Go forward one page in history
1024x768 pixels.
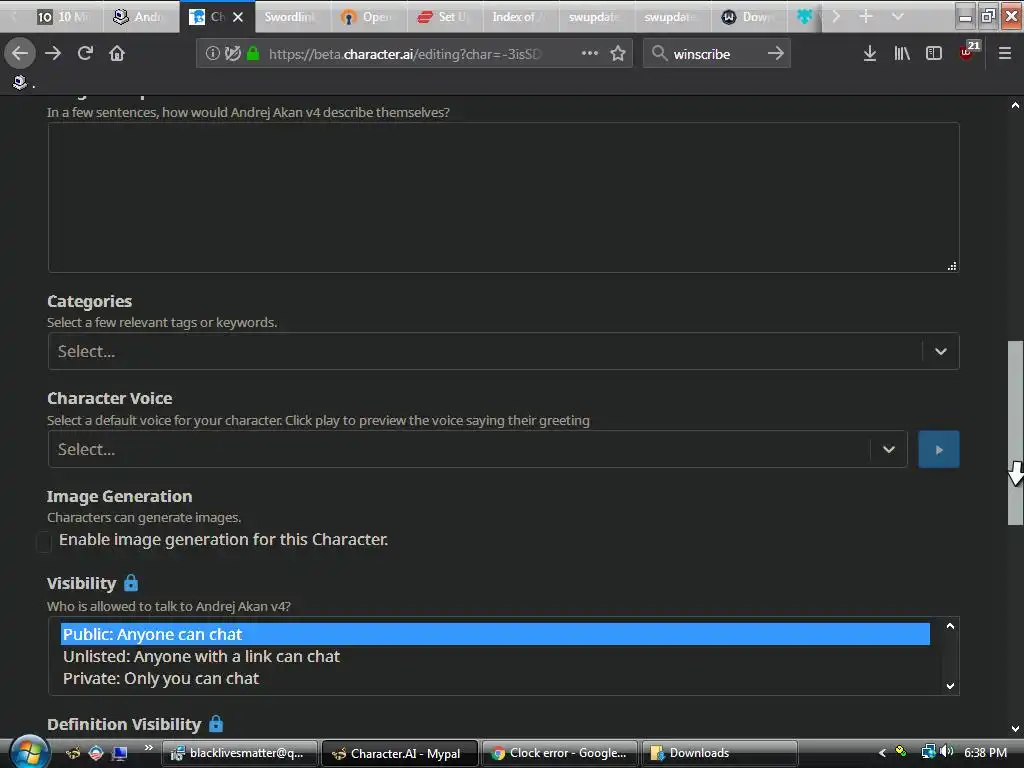click(x=53, y=53)
